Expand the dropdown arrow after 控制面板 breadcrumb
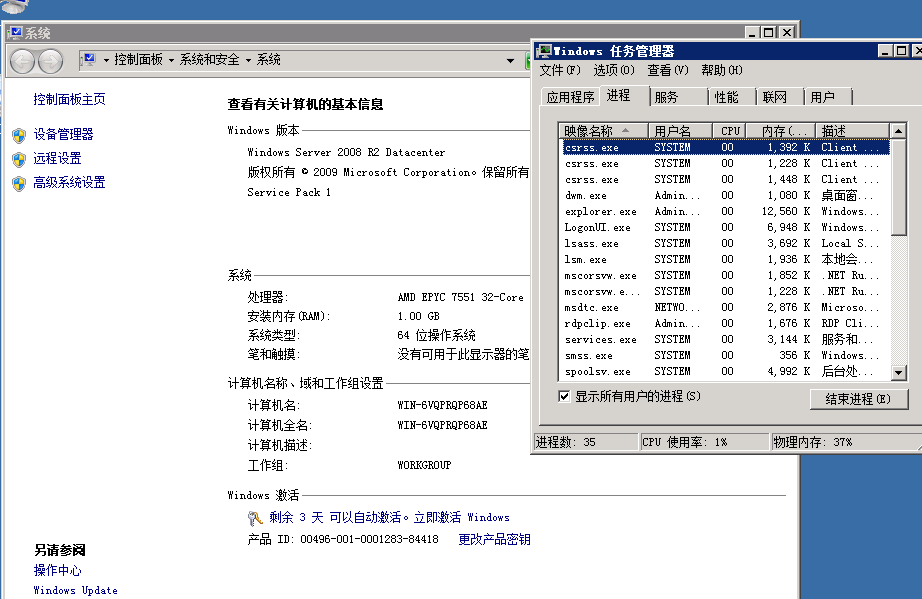This screenshot has width=922, height=599. tap(171, 60)
